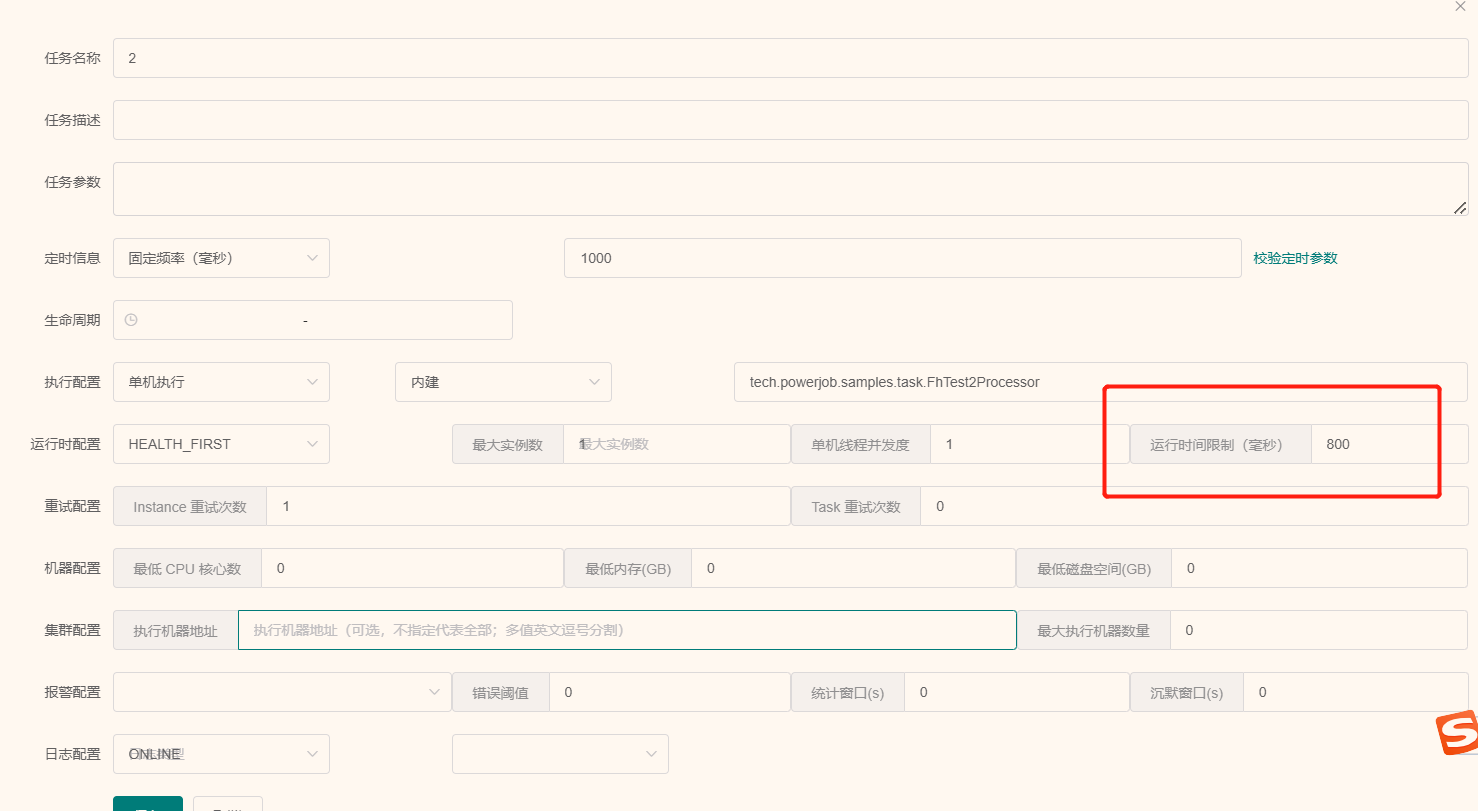
Task: Focus the Task 重试次数 input
Action: click(x=1194, y=506)
